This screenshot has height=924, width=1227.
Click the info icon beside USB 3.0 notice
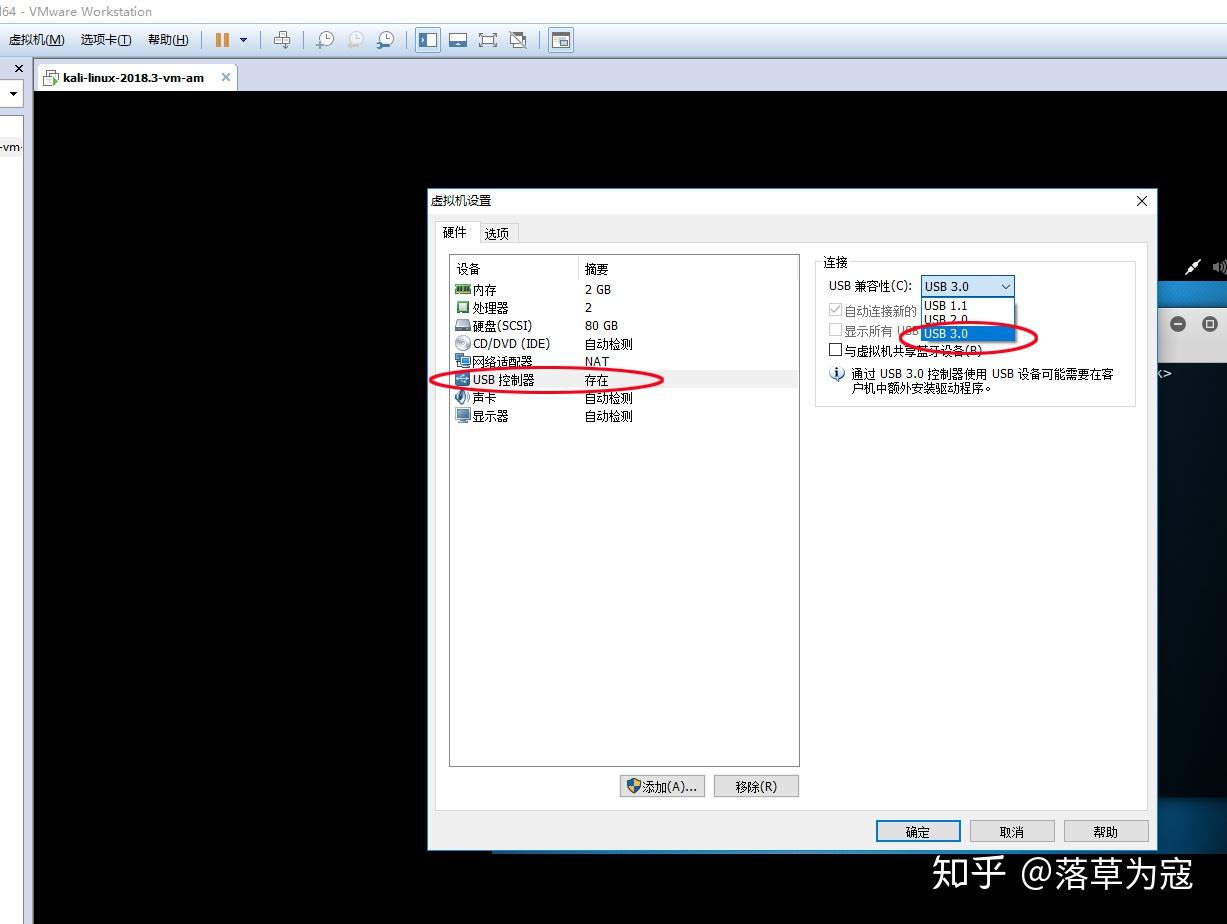[838, 374]
